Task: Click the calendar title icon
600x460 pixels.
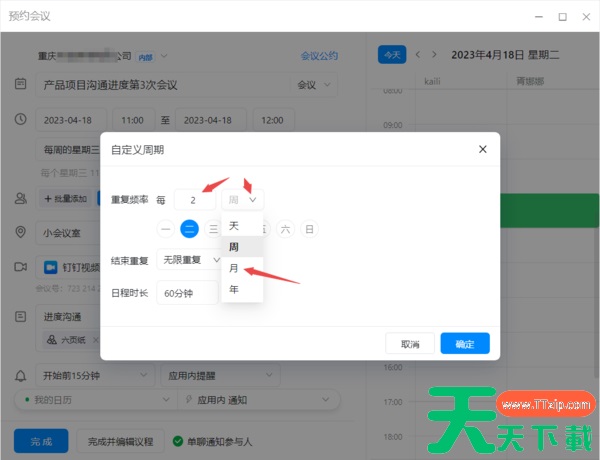Action: (20, 83)
